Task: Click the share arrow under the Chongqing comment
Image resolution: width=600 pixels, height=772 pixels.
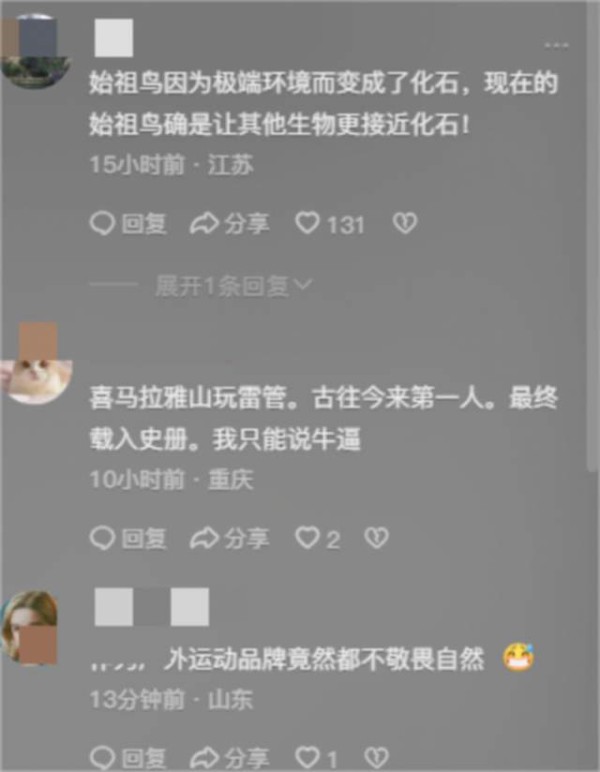Action: click(x=204, y=538)
